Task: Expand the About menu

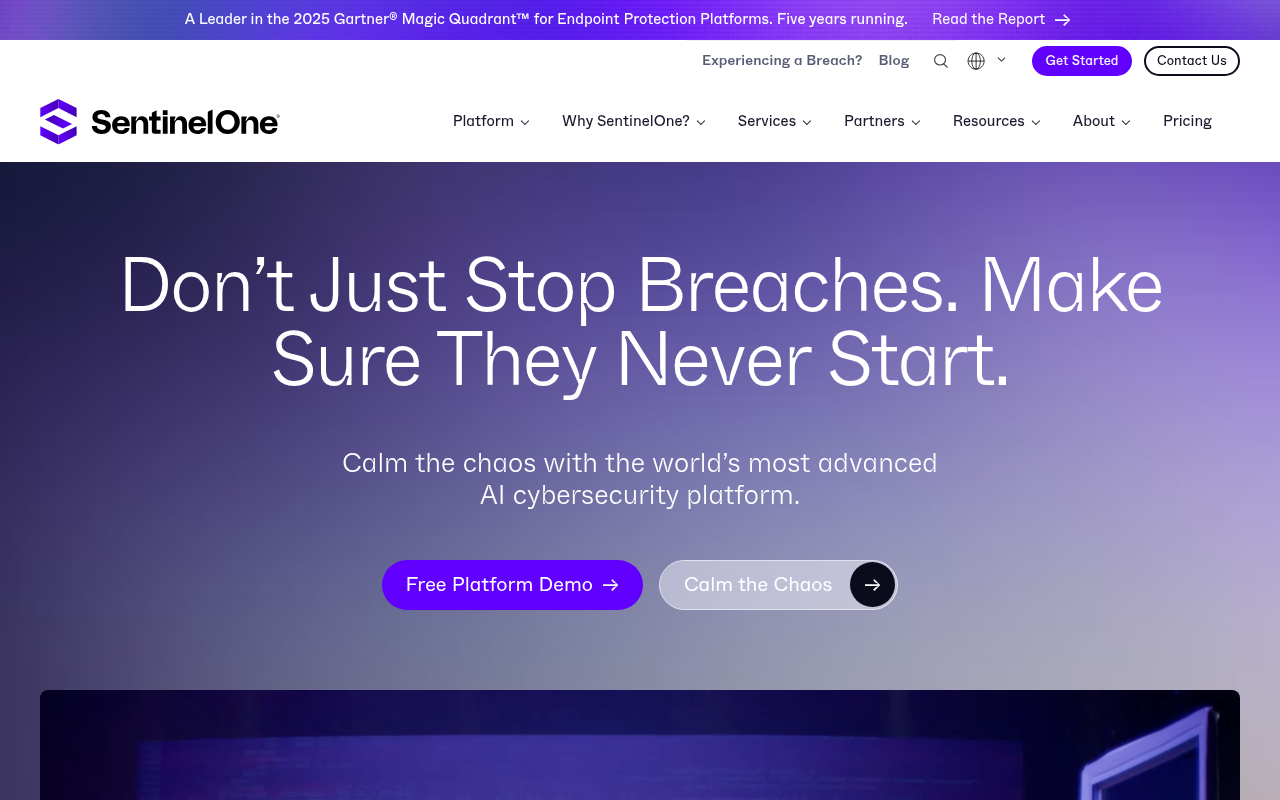Action: (1101, 121)
